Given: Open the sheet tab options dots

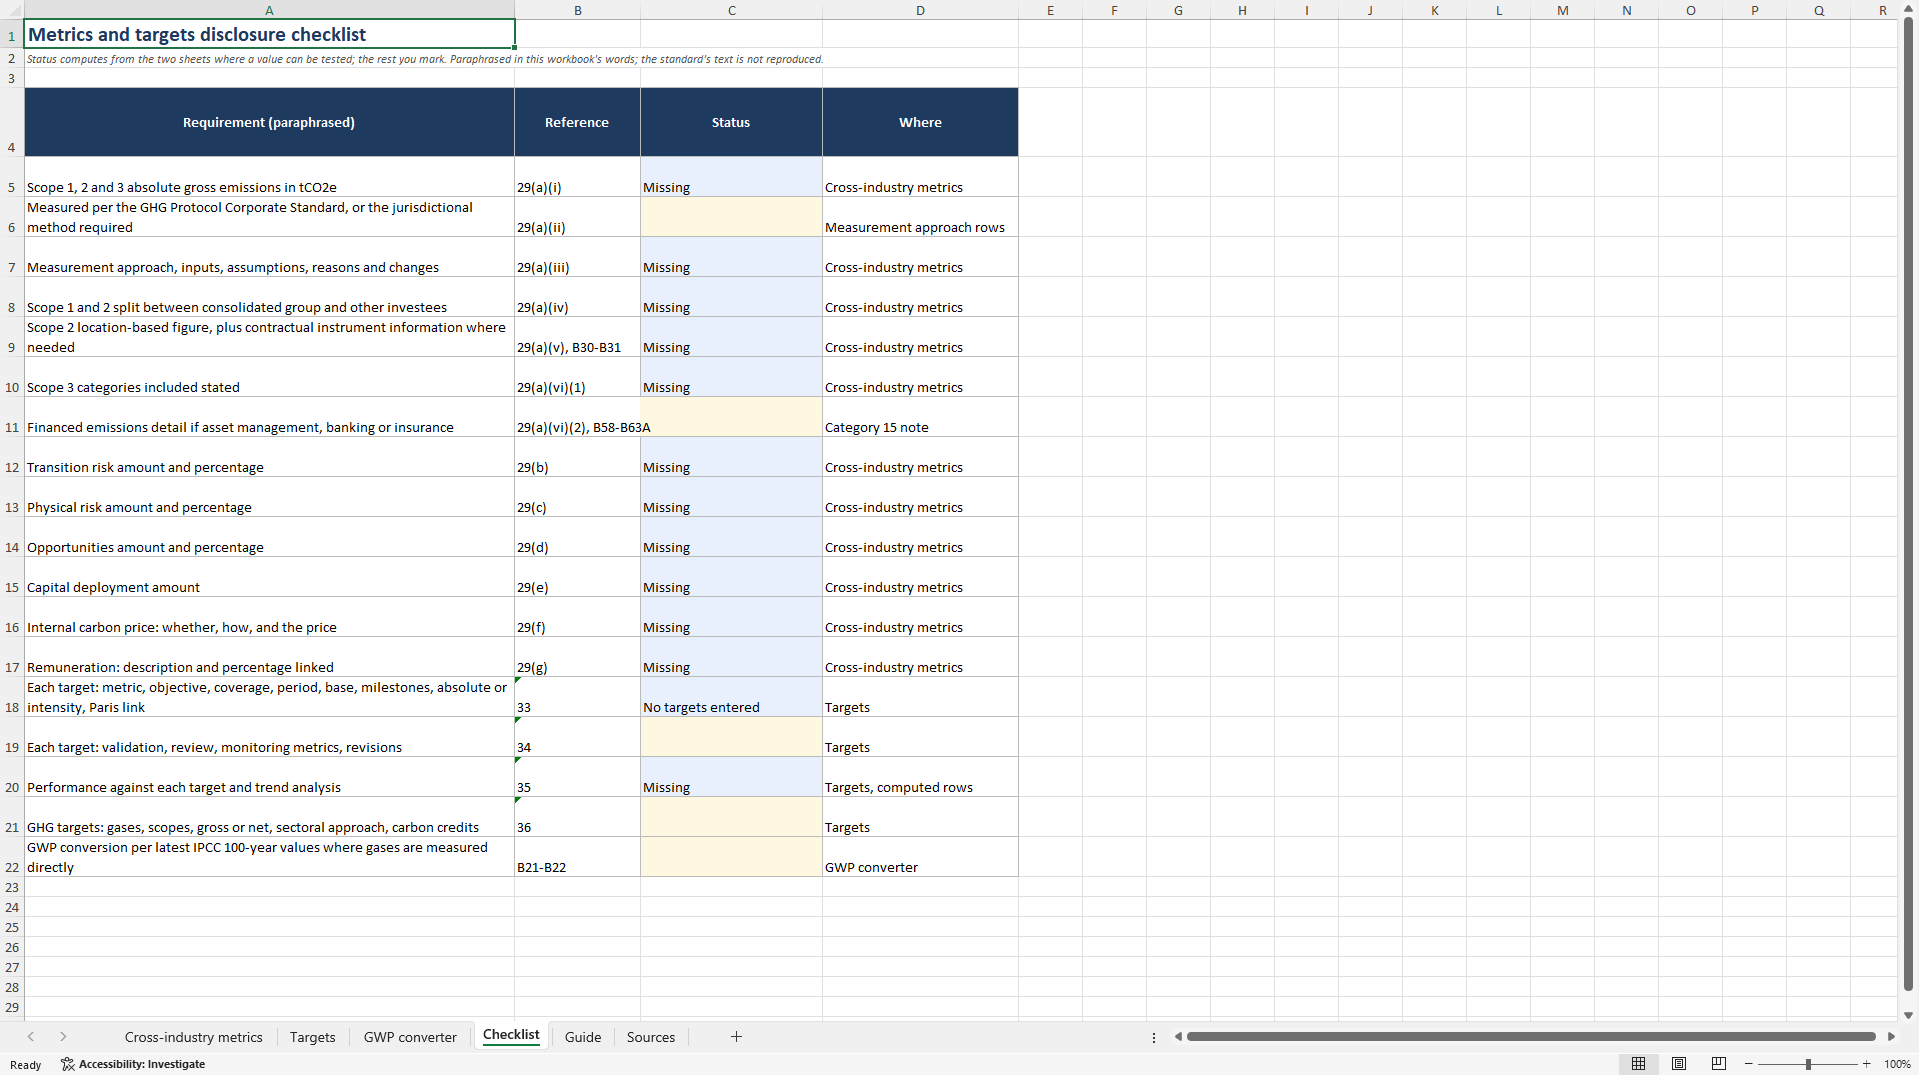Looking at the screenshot, I should click(x=1154, y=1037).
